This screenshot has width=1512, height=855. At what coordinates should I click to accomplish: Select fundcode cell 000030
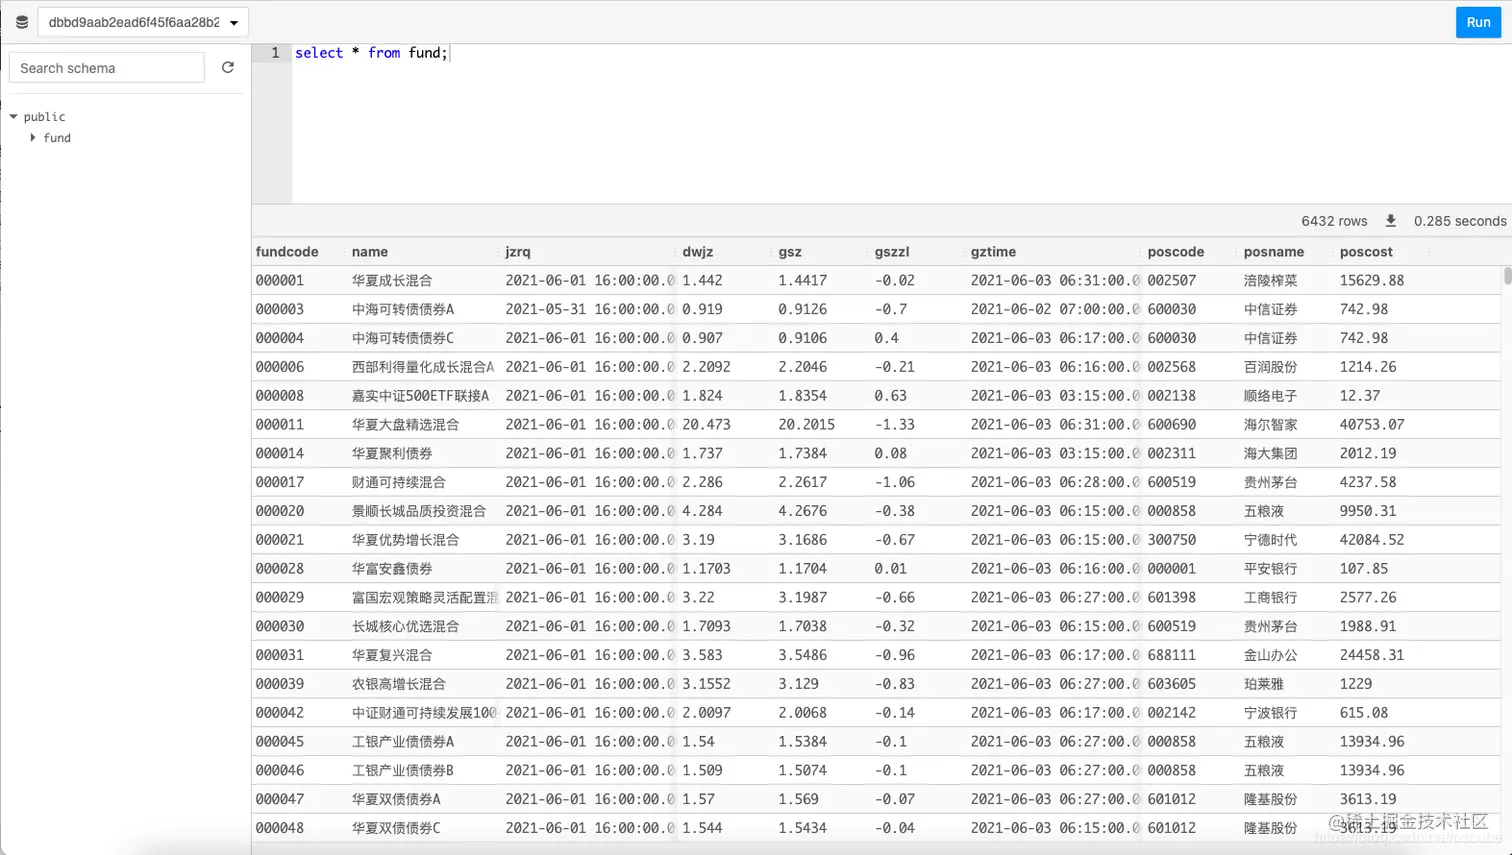[x=280, y=626]
